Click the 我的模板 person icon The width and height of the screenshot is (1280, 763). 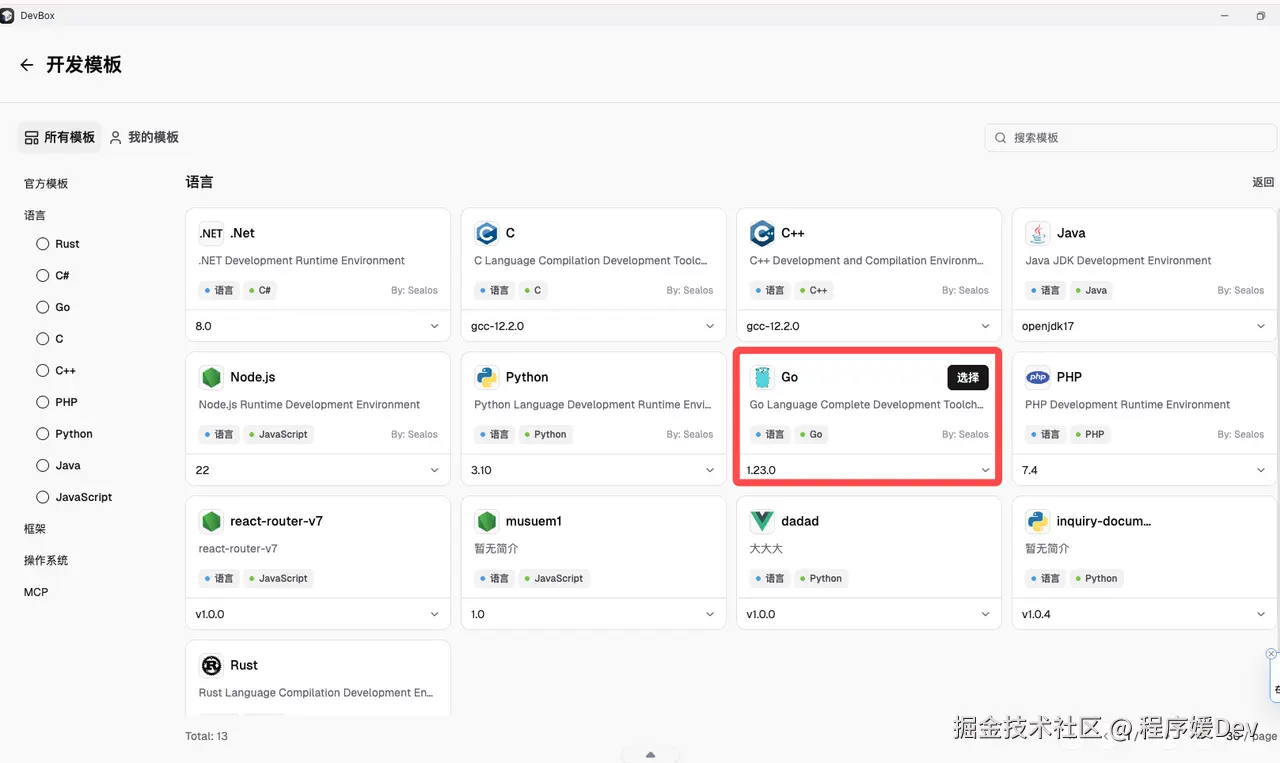pos(116,137)
